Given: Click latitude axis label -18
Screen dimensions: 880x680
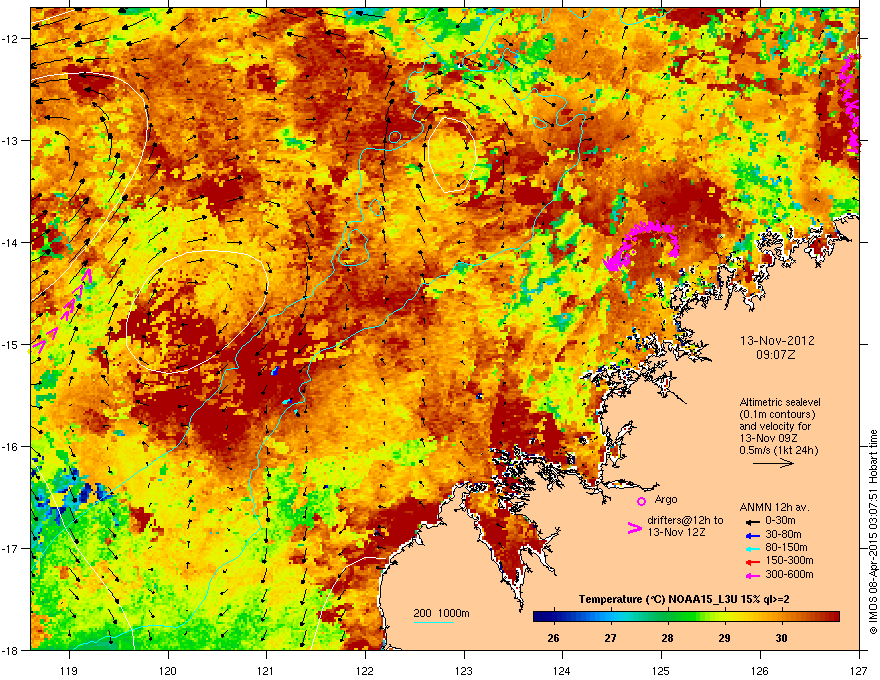Looking at the screenshot, I should point(10,650).
